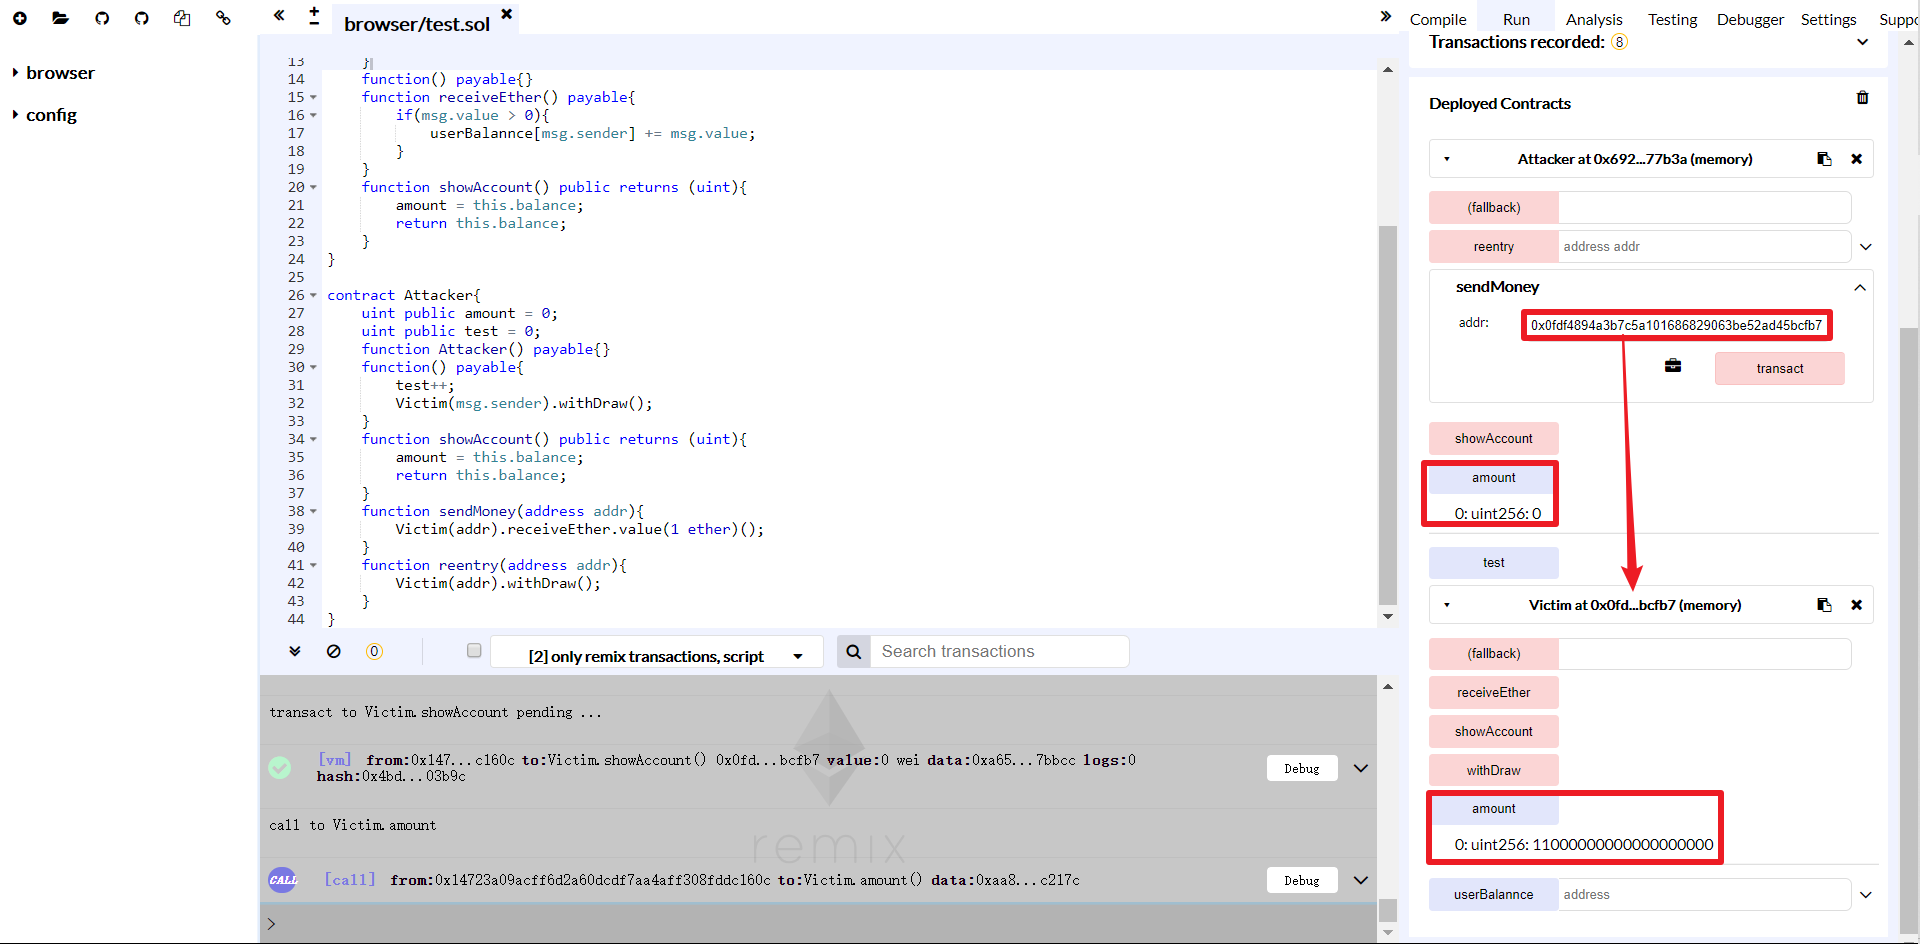Click the code editor vertical scrollbar
This screenshot has height=944, width=1920.
(1387, 414)
